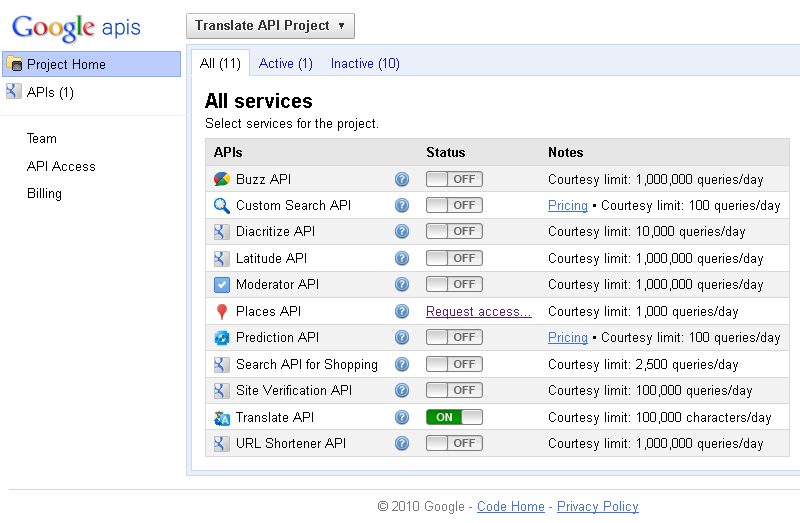Click the Diacritize API icon
The image size is (800, 523).
(x=221, y=232)
